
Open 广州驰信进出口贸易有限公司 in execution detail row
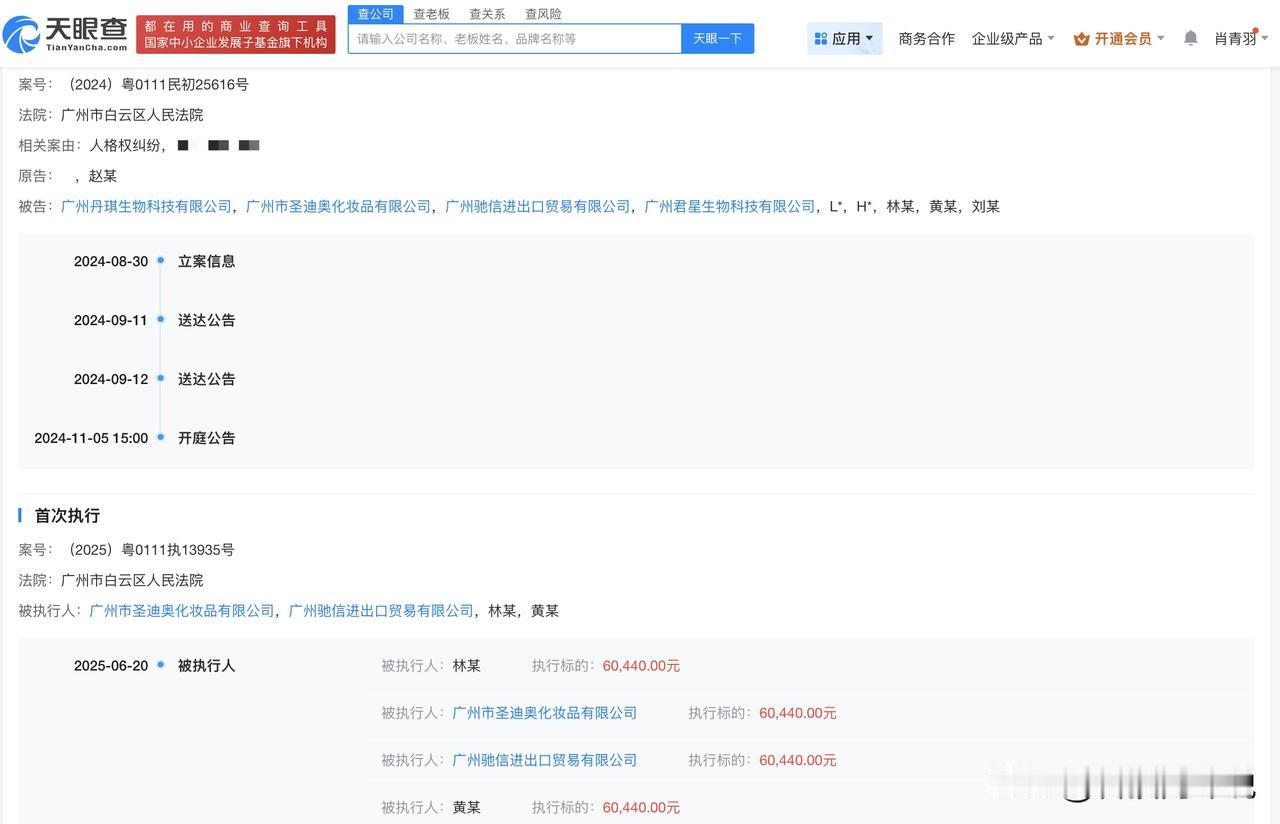(545, 760)
